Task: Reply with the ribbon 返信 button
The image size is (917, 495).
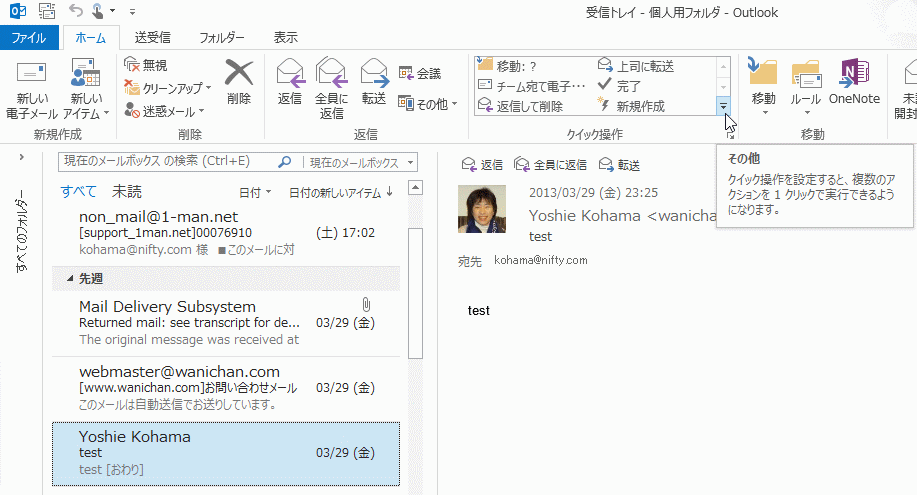Action: point(290,82)
